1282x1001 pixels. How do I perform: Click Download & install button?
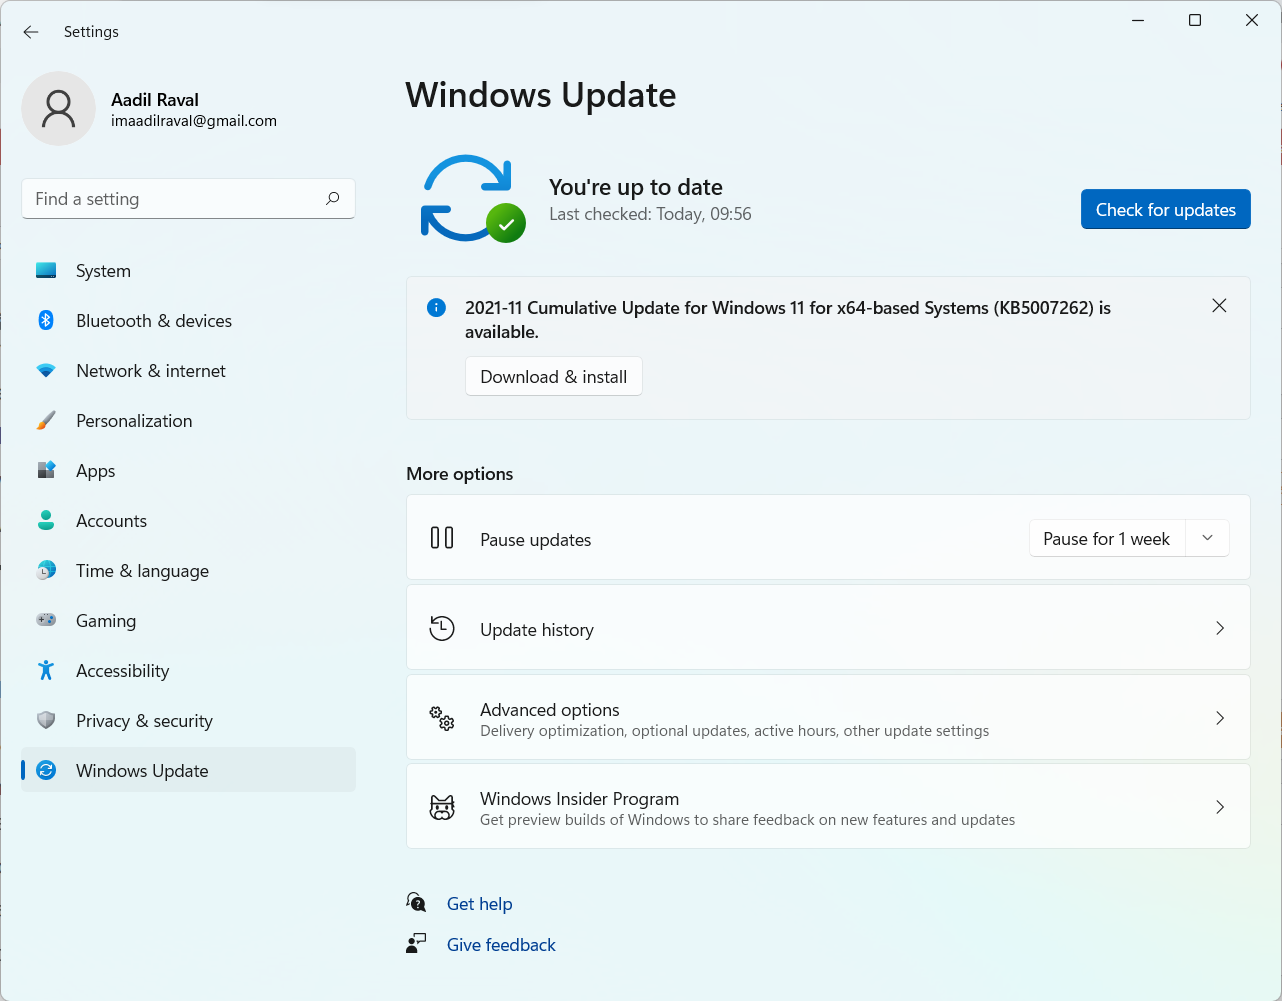553,377
